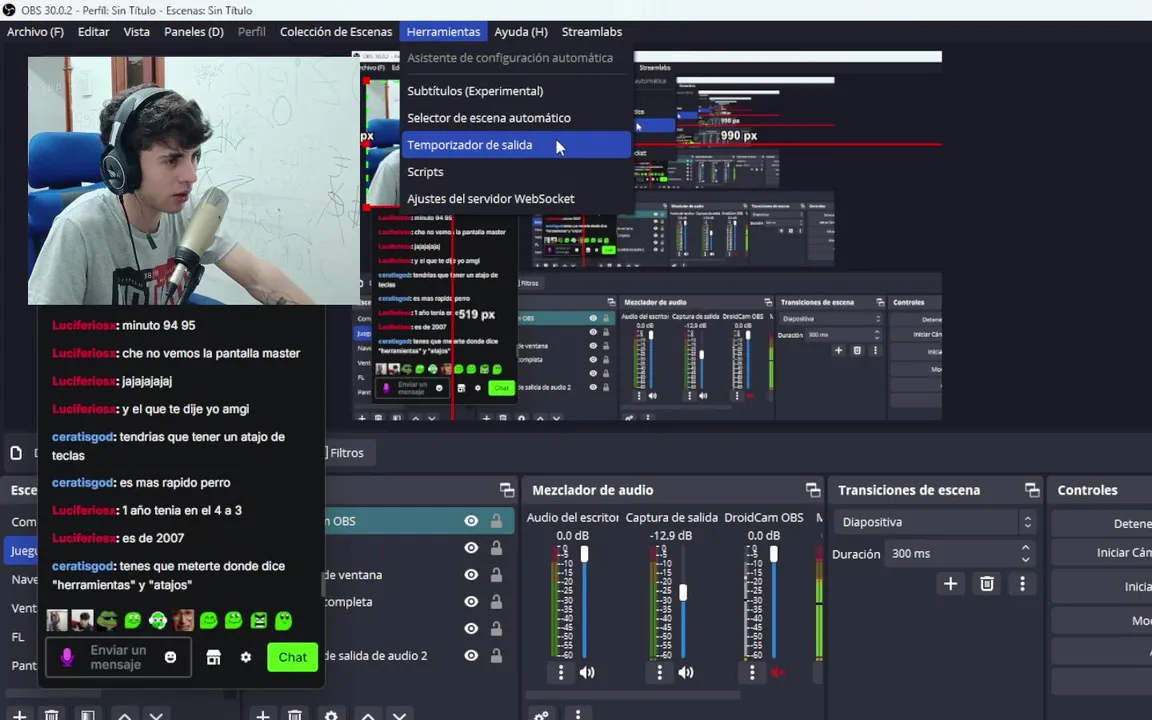Move the source up with arrow
This screenshot has height=720, width=1152.
367,715
